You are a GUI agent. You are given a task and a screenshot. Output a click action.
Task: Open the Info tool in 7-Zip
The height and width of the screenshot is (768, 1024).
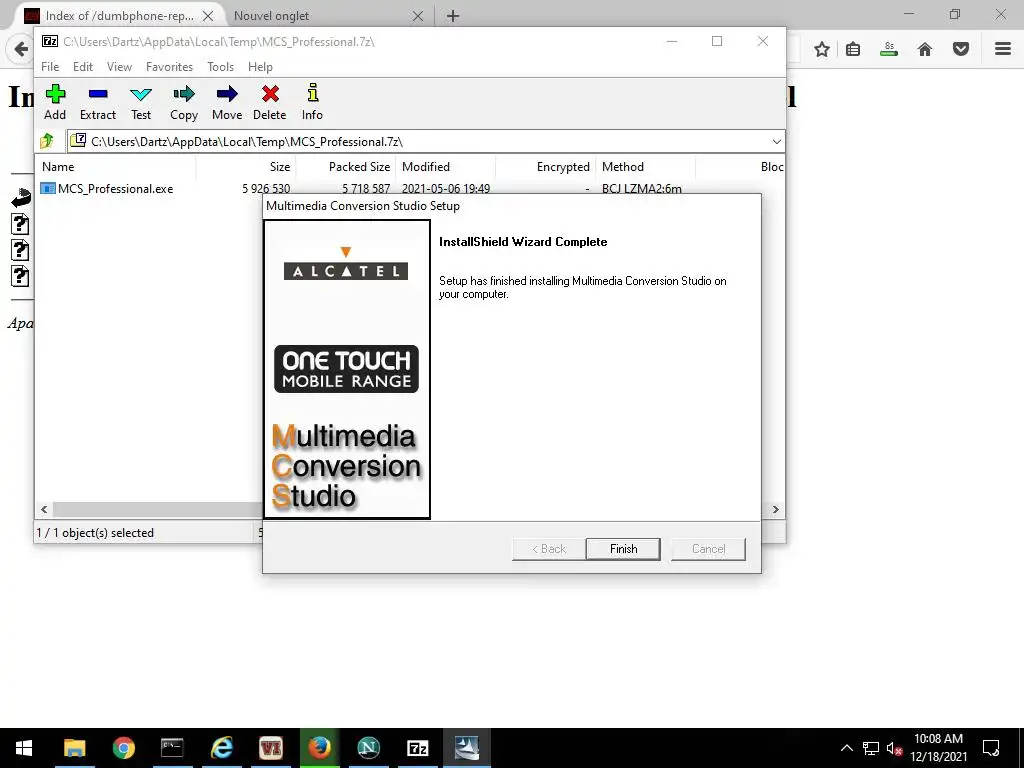coord(313,93)
